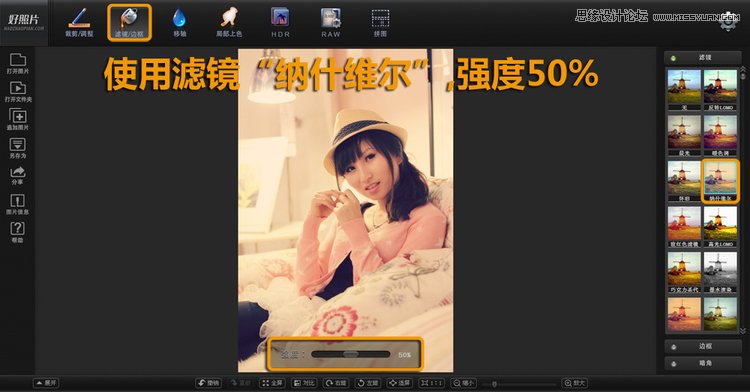
Task: Click the 好照片 app logo
Action: [23, 22]
